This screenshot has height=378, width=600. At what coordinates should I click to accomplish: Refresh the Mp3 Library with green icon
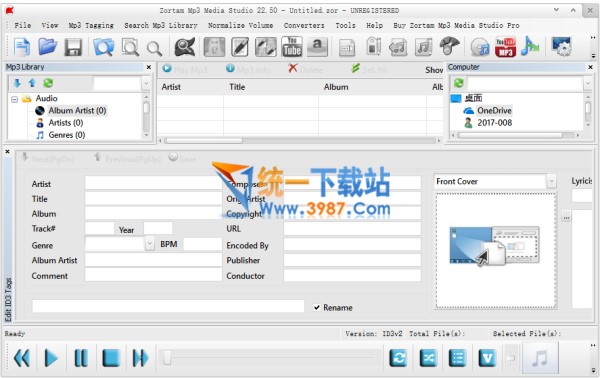pos(48,83)
